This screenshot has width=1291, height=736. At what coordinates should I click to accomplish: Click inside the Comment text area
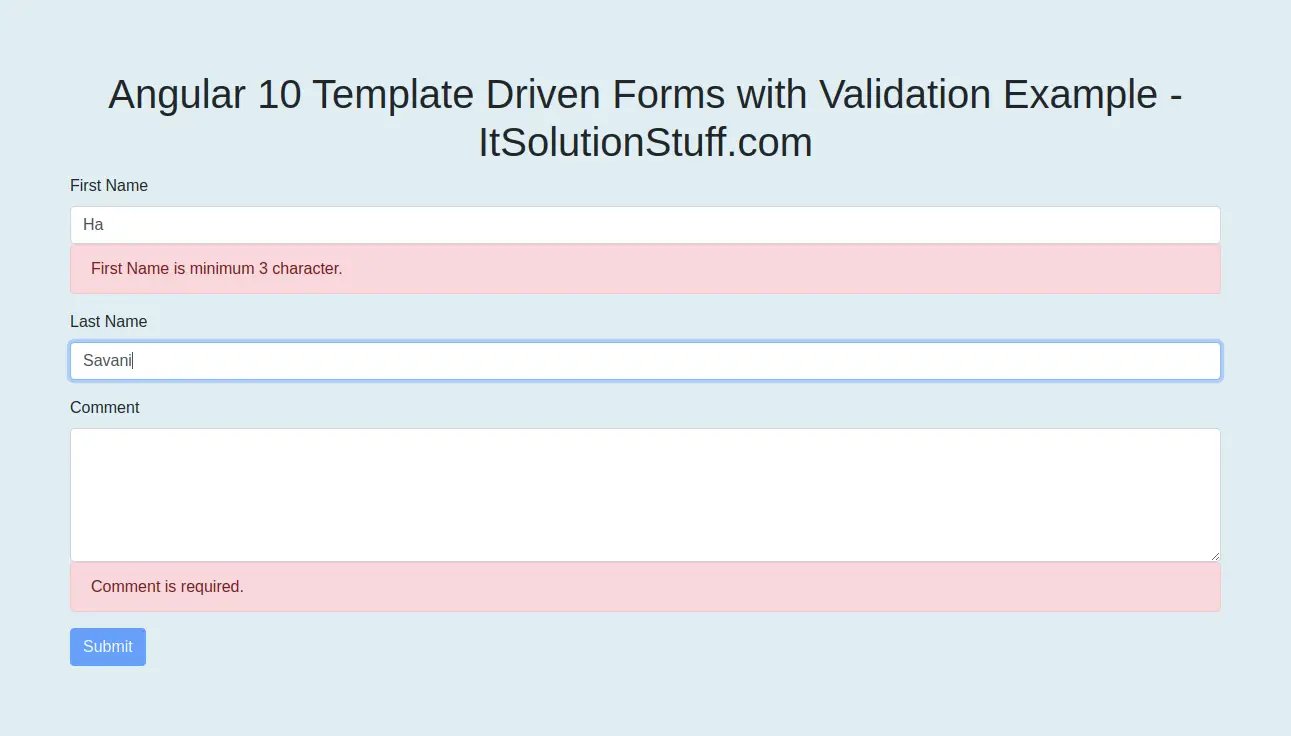pyautogui.click(x=645, y=495)
